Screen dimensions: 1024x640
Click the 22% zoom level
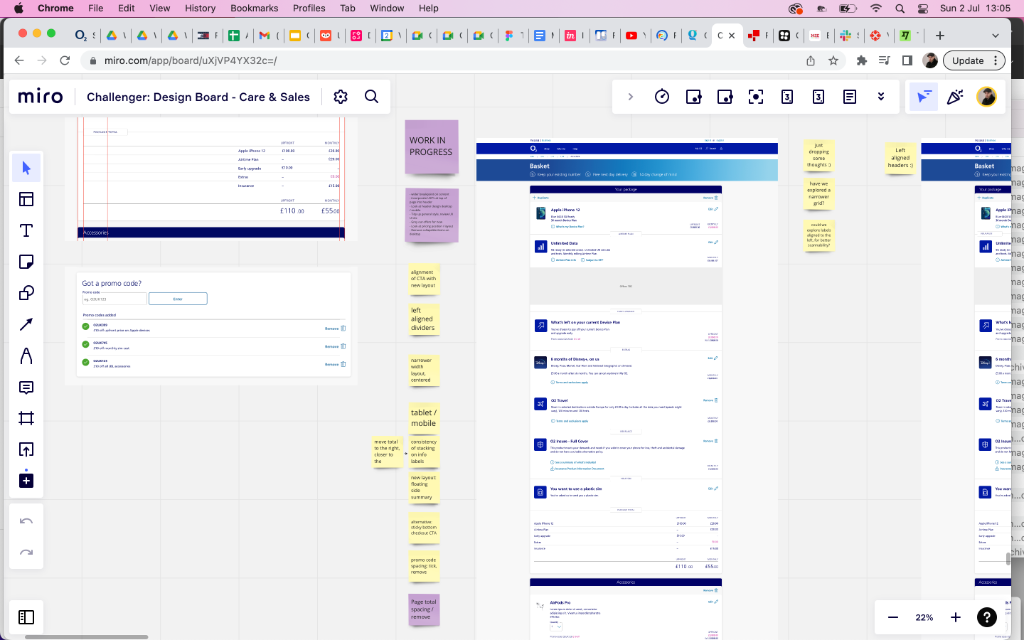(924, 617)
